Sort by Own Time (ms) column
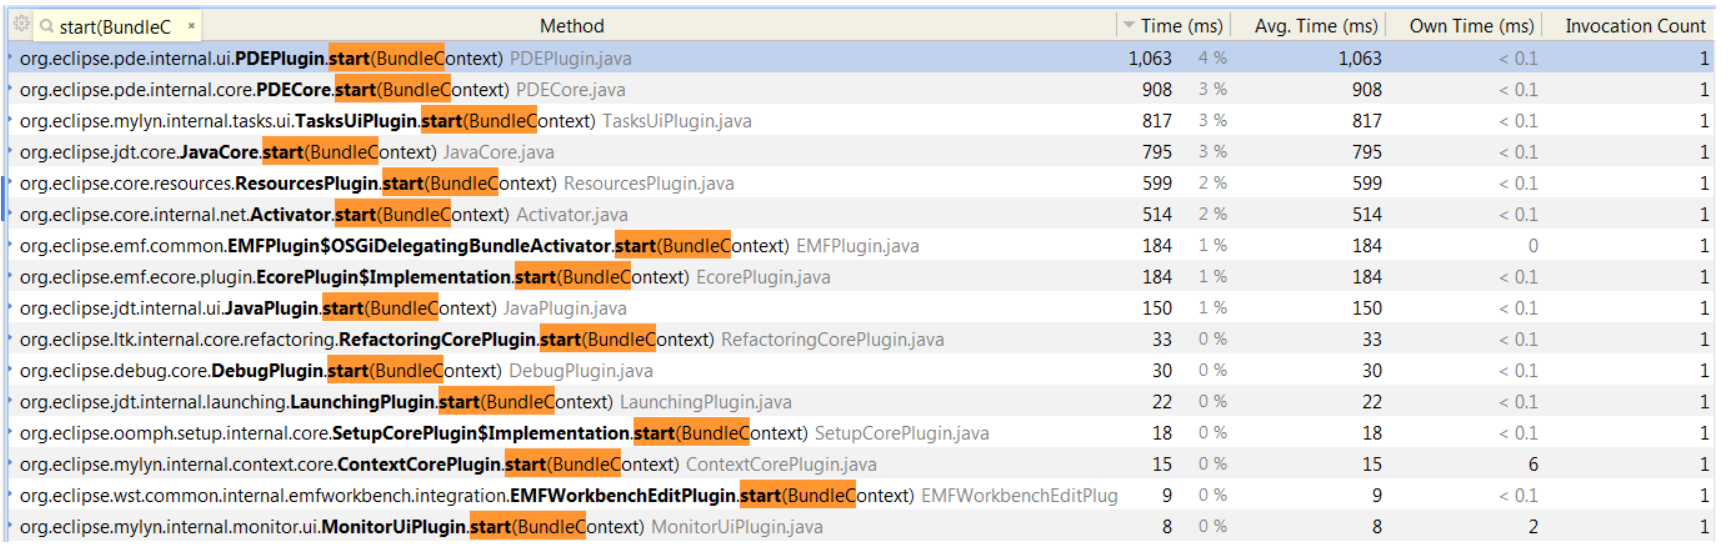The height and width of the screenshot is (548, 1730). (1470, 26)
